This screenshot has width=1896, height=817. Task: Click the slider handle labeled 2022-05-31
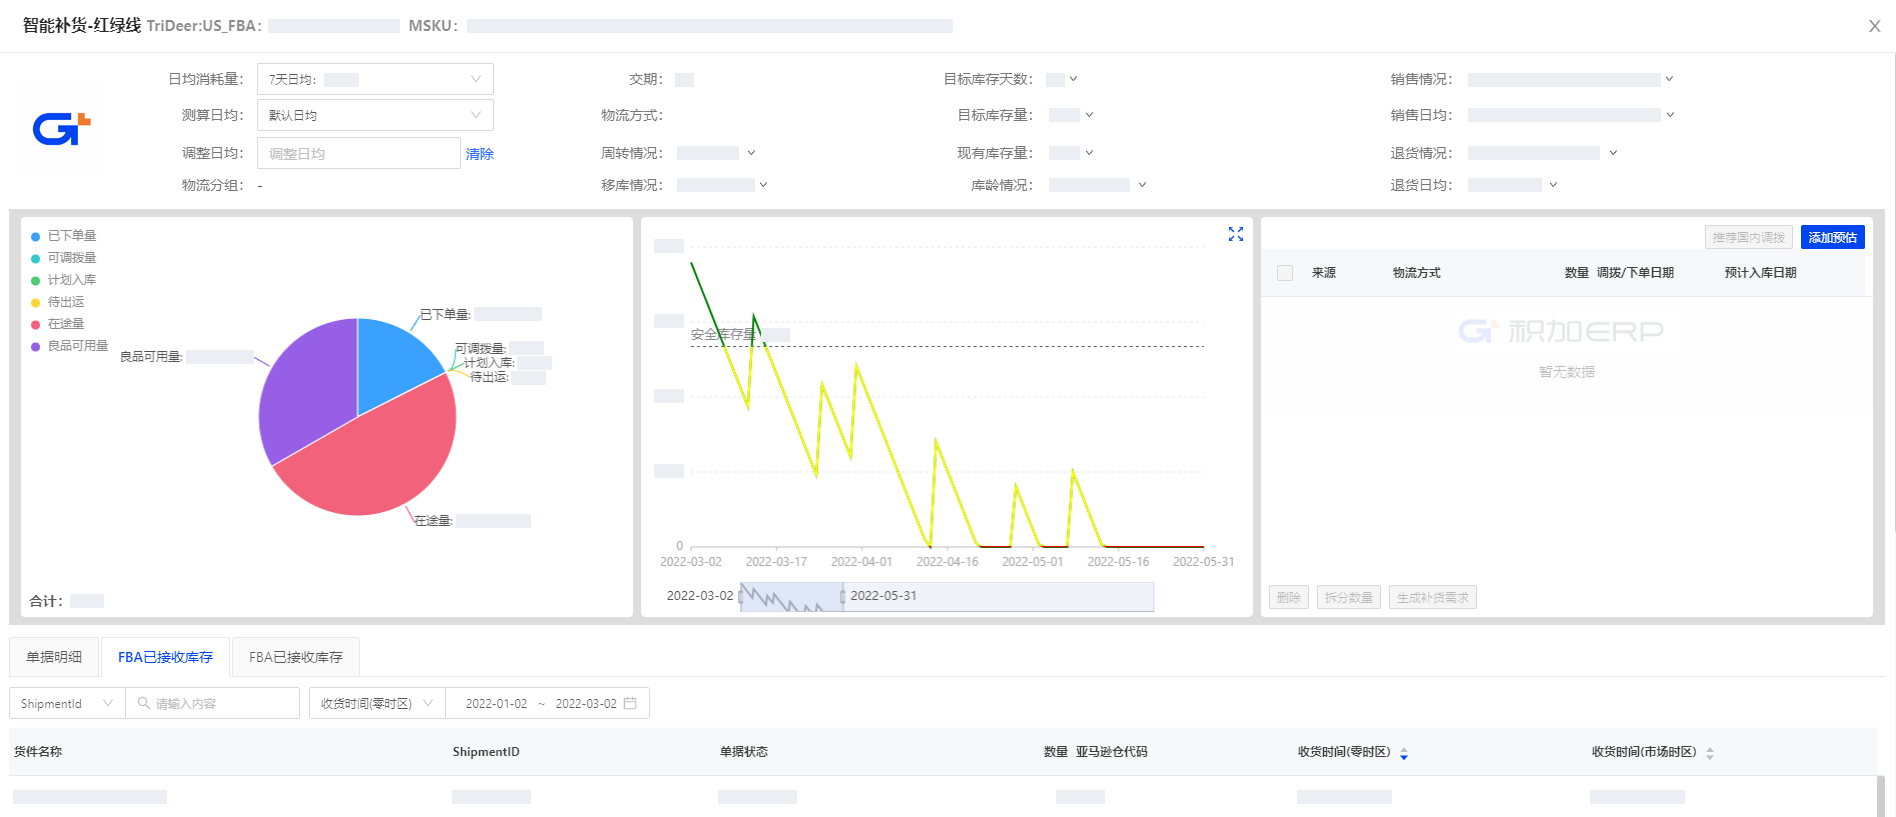pos(842,597)
